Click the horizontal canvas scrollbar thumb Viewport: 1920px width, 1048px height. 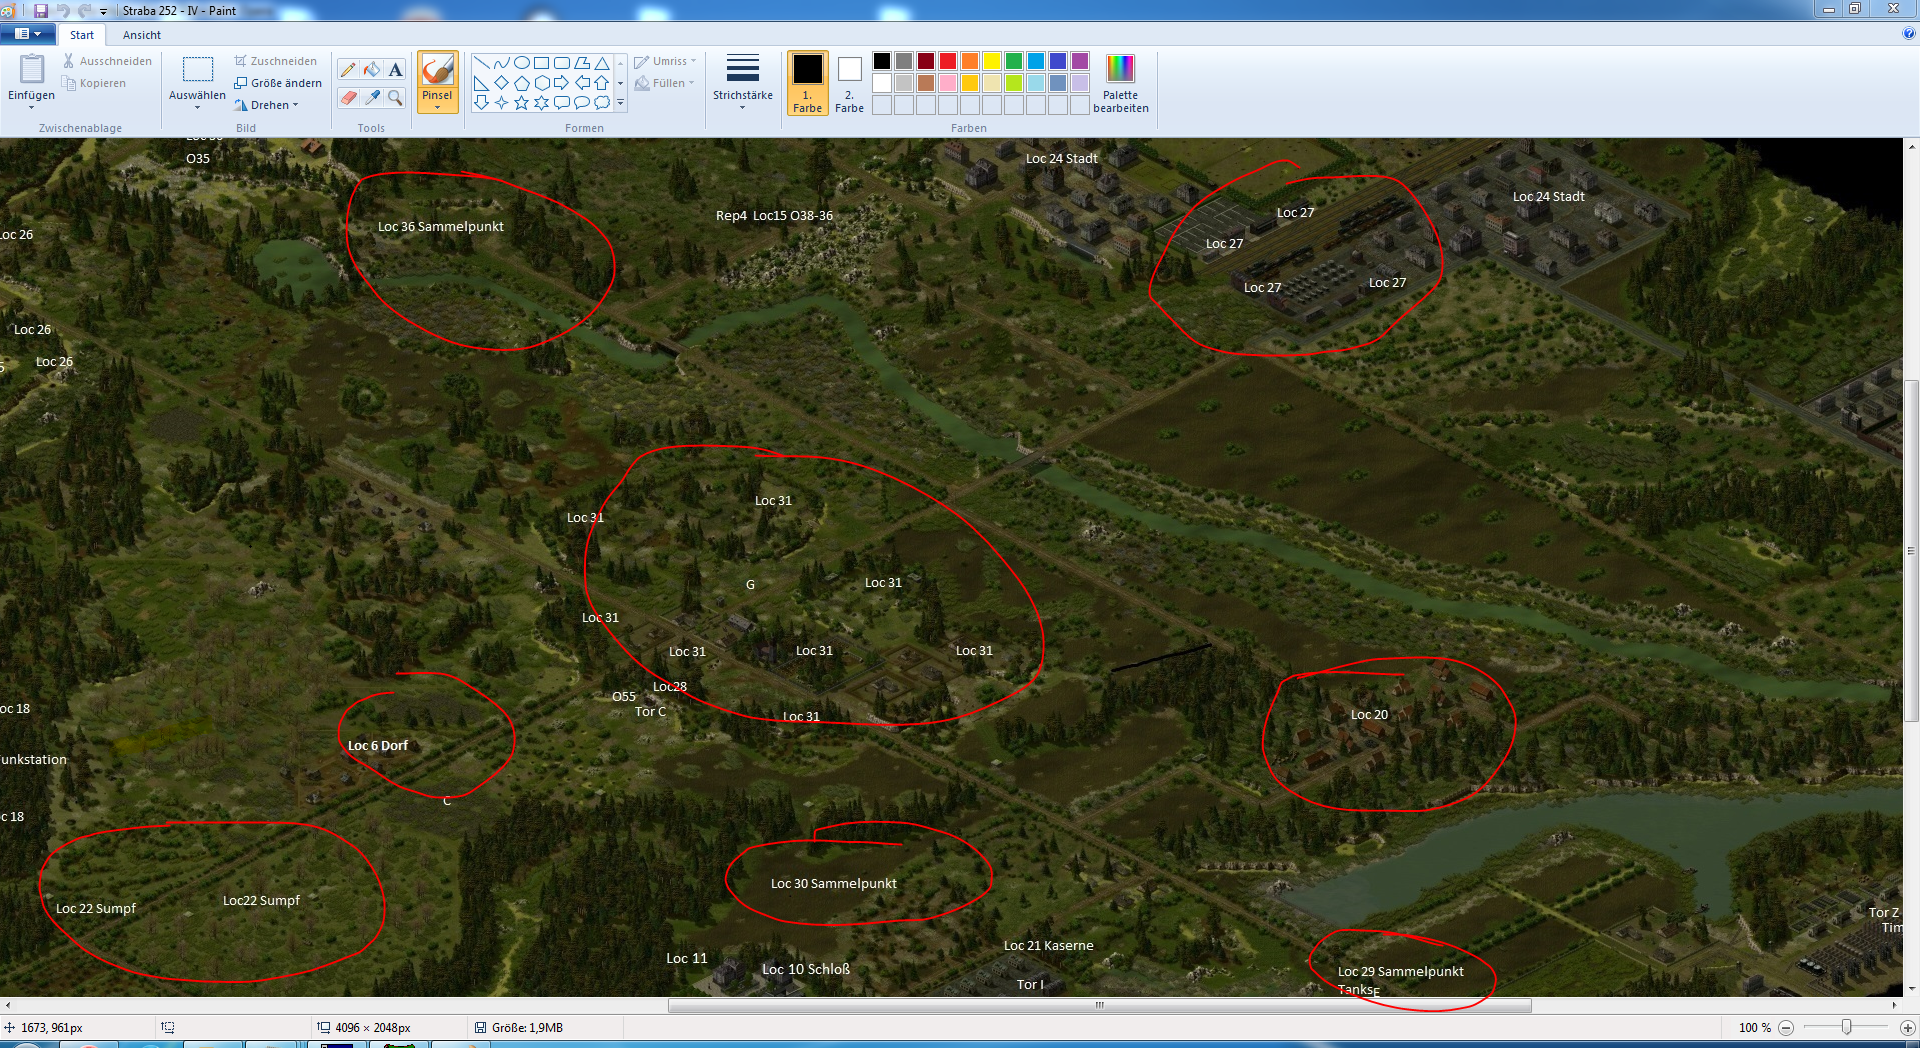[x=1100, y=1005]
